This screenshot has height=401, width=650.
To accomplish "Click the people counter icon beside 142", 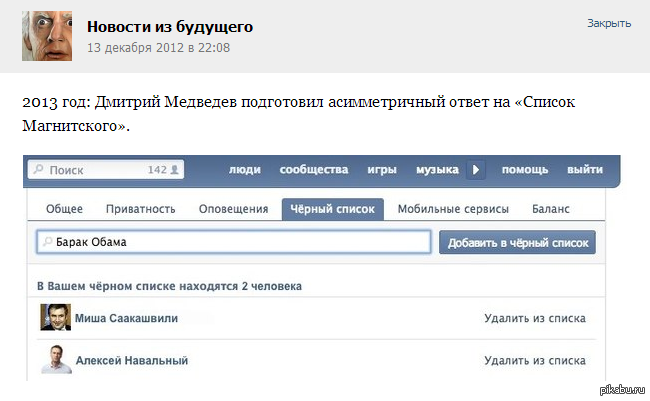I will click(x=175, y=170).
